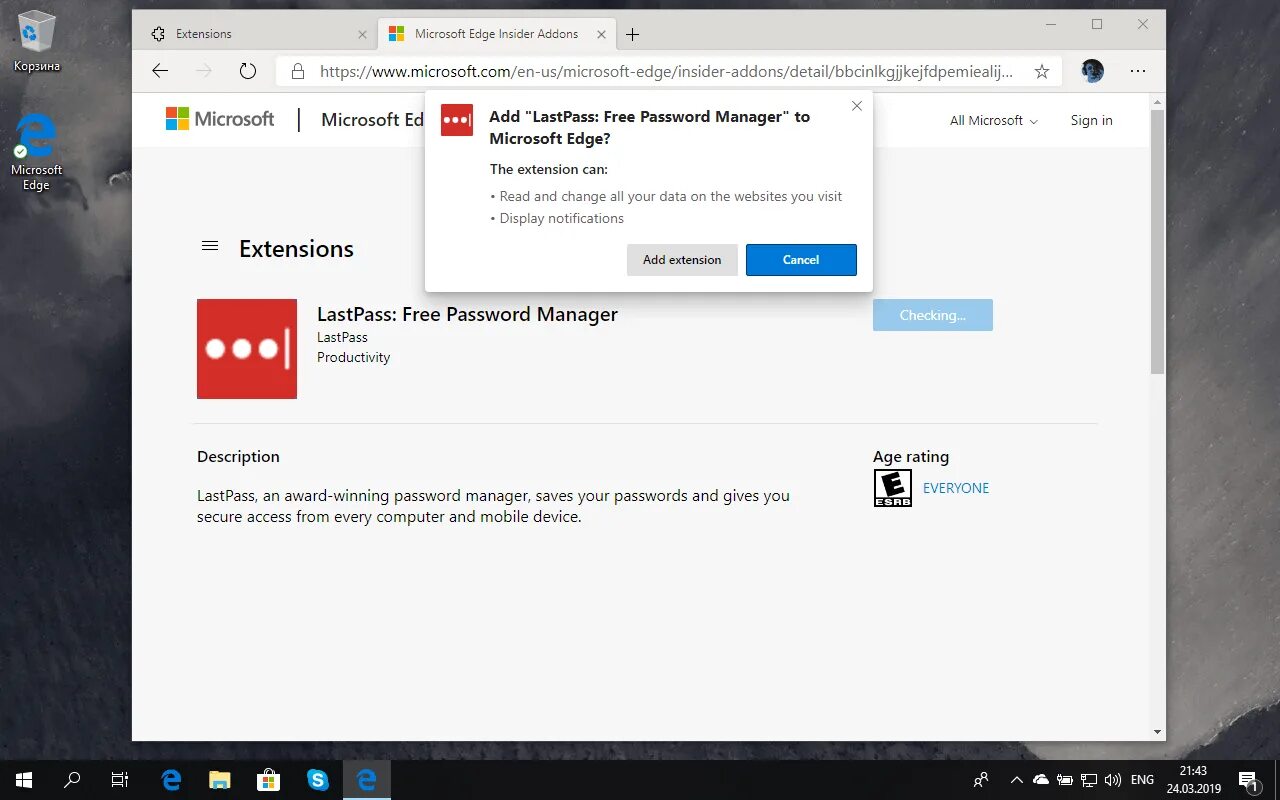Click the Microsoft logo

pyautogui.click(x=220, y=119)
